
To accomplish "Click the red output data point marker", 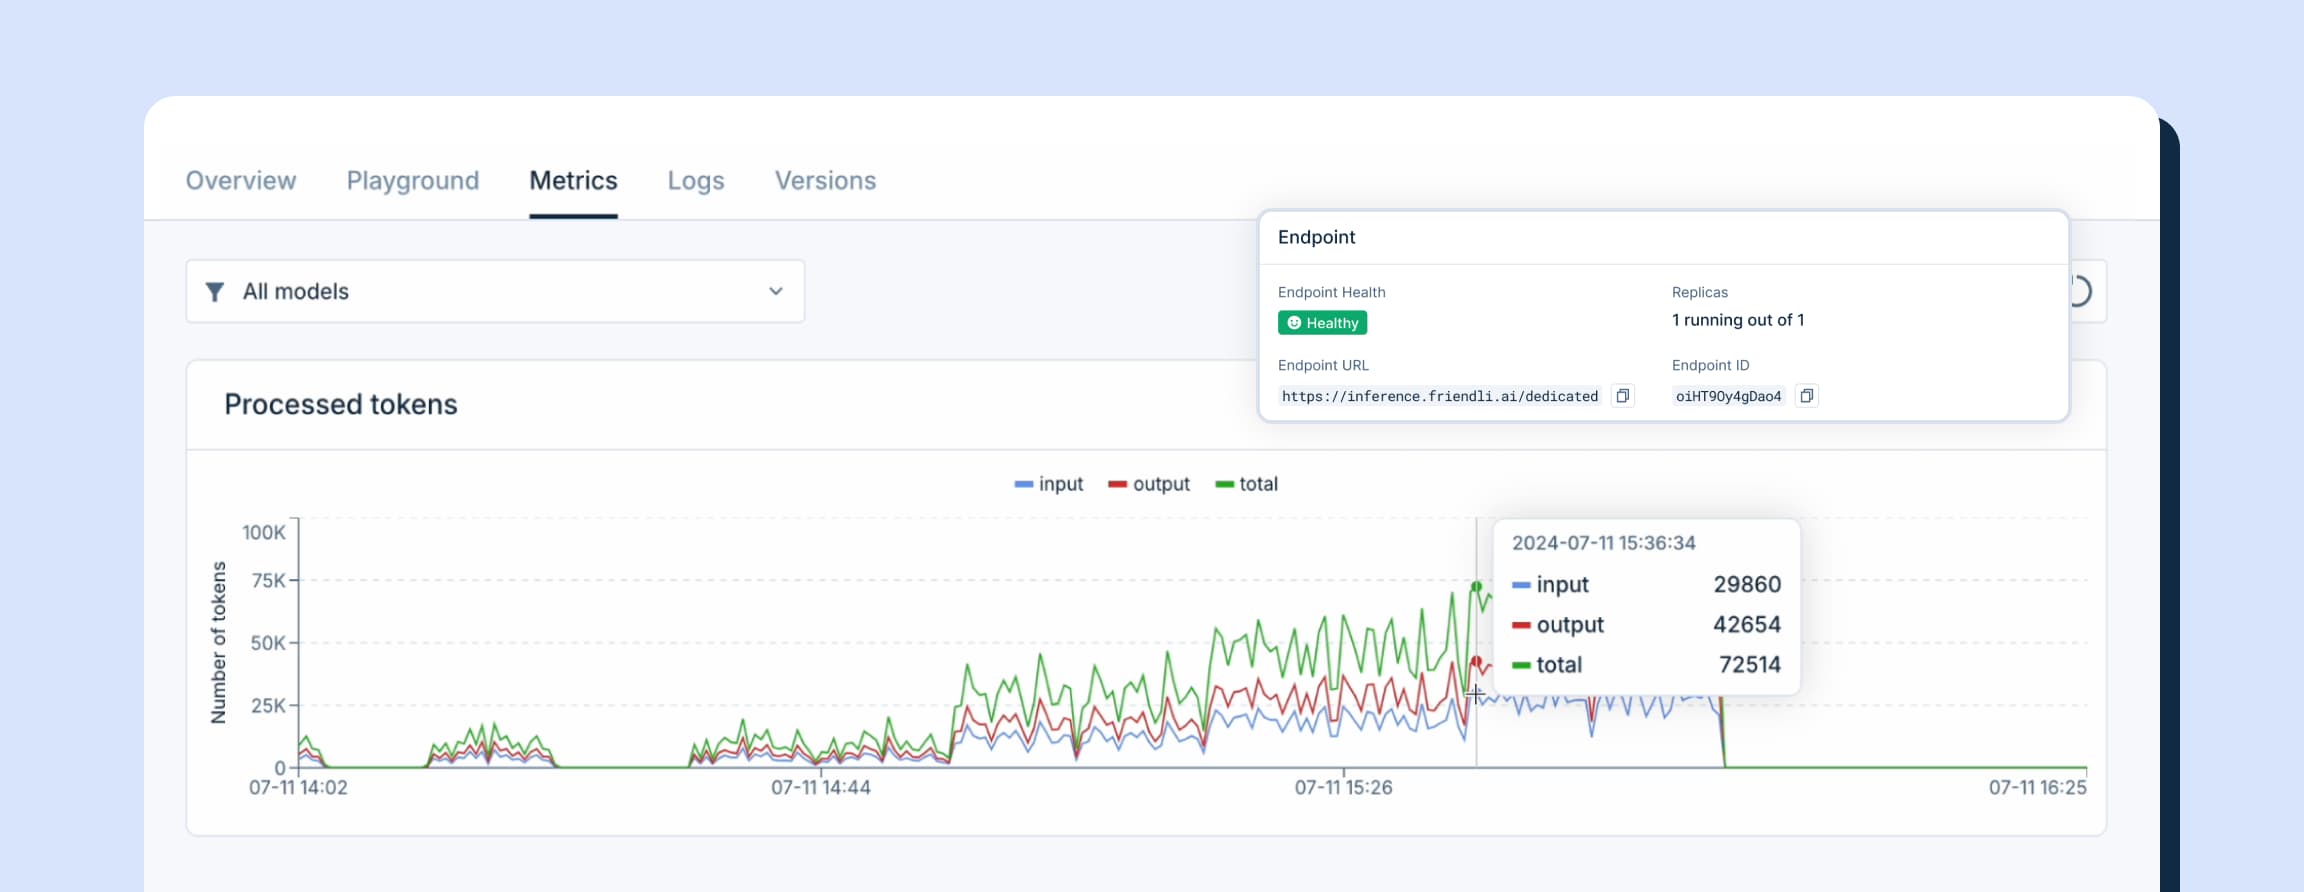I will point(1476,661).
